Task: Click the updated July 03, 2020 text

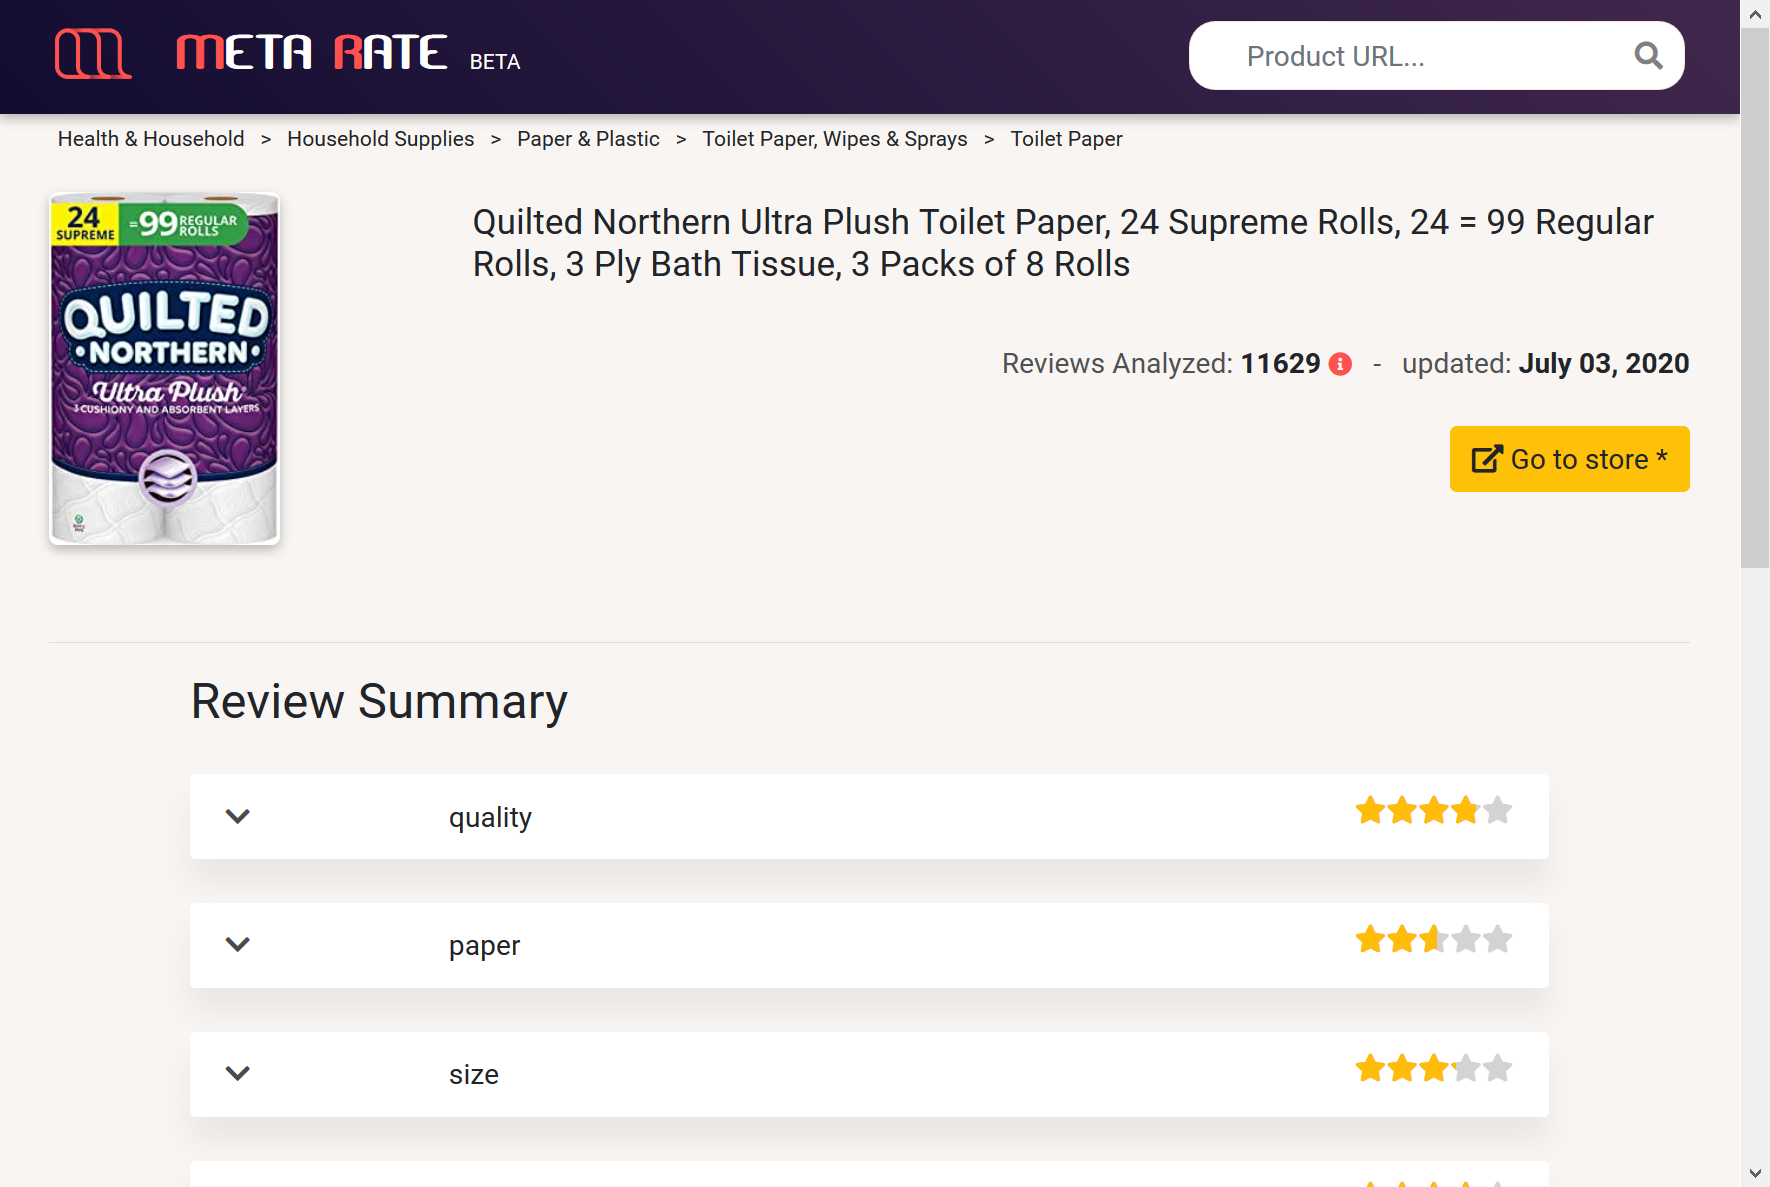Action: [x=1545, y=364]
